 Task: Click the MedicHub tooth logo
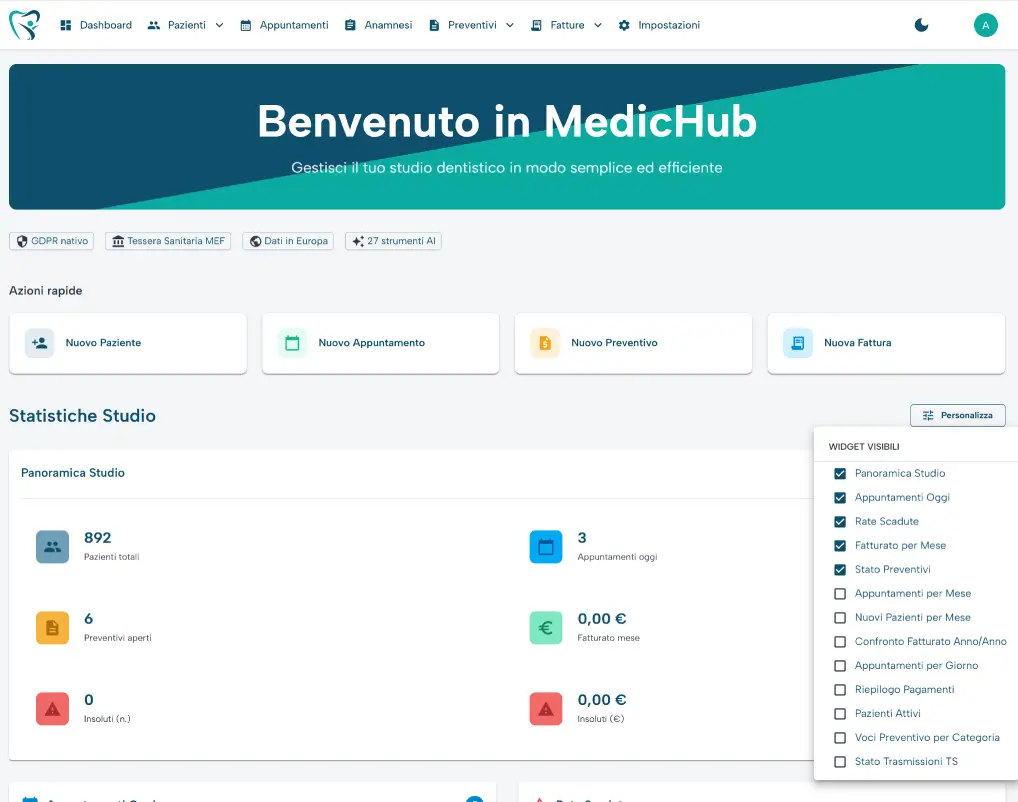click(25, 25)
